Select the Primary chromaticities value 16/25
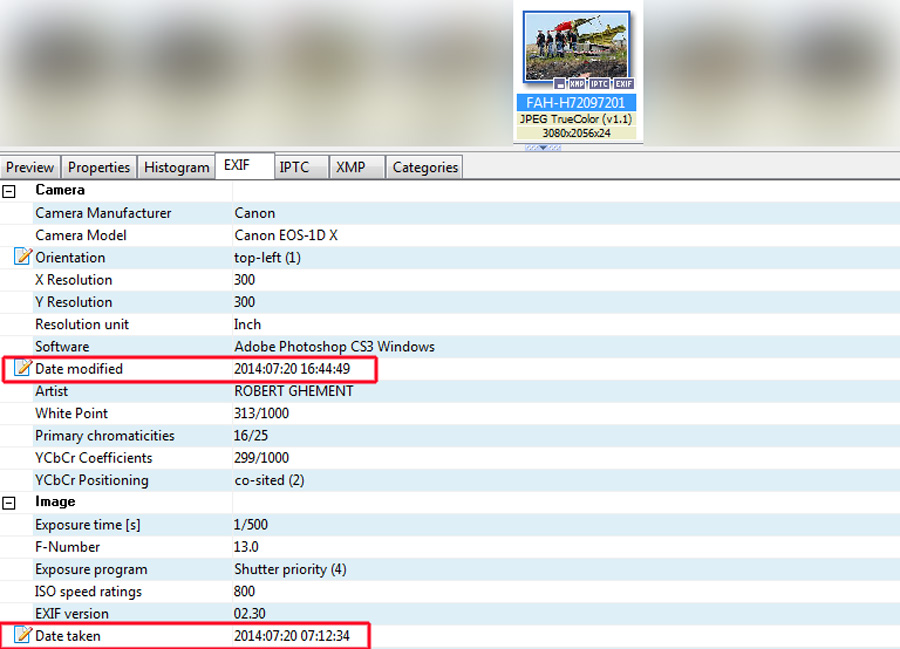The width and height of the screenshot is (900, 649). [x=251, y=436]
